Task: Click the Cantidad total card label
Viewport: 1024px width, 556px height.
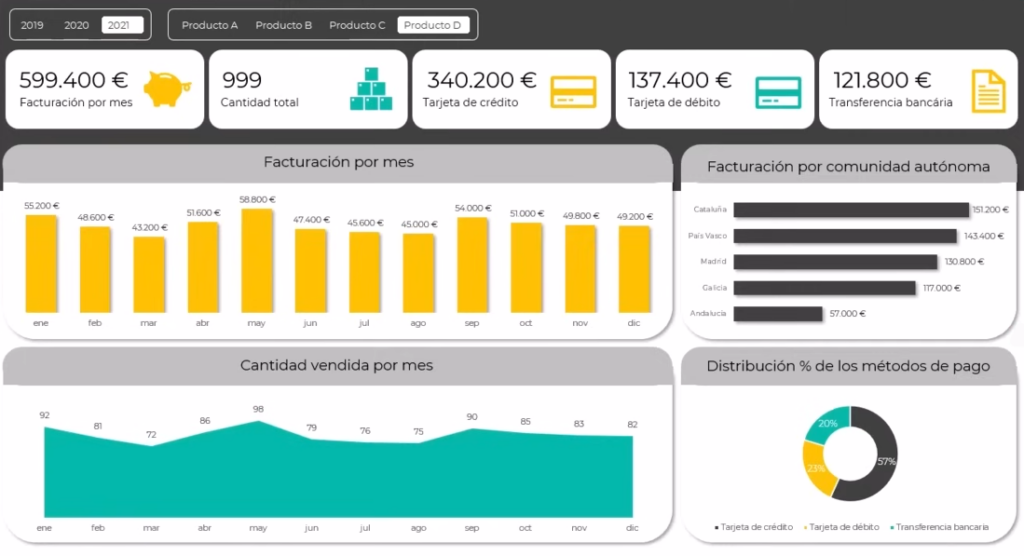Action: pos(259,103)
